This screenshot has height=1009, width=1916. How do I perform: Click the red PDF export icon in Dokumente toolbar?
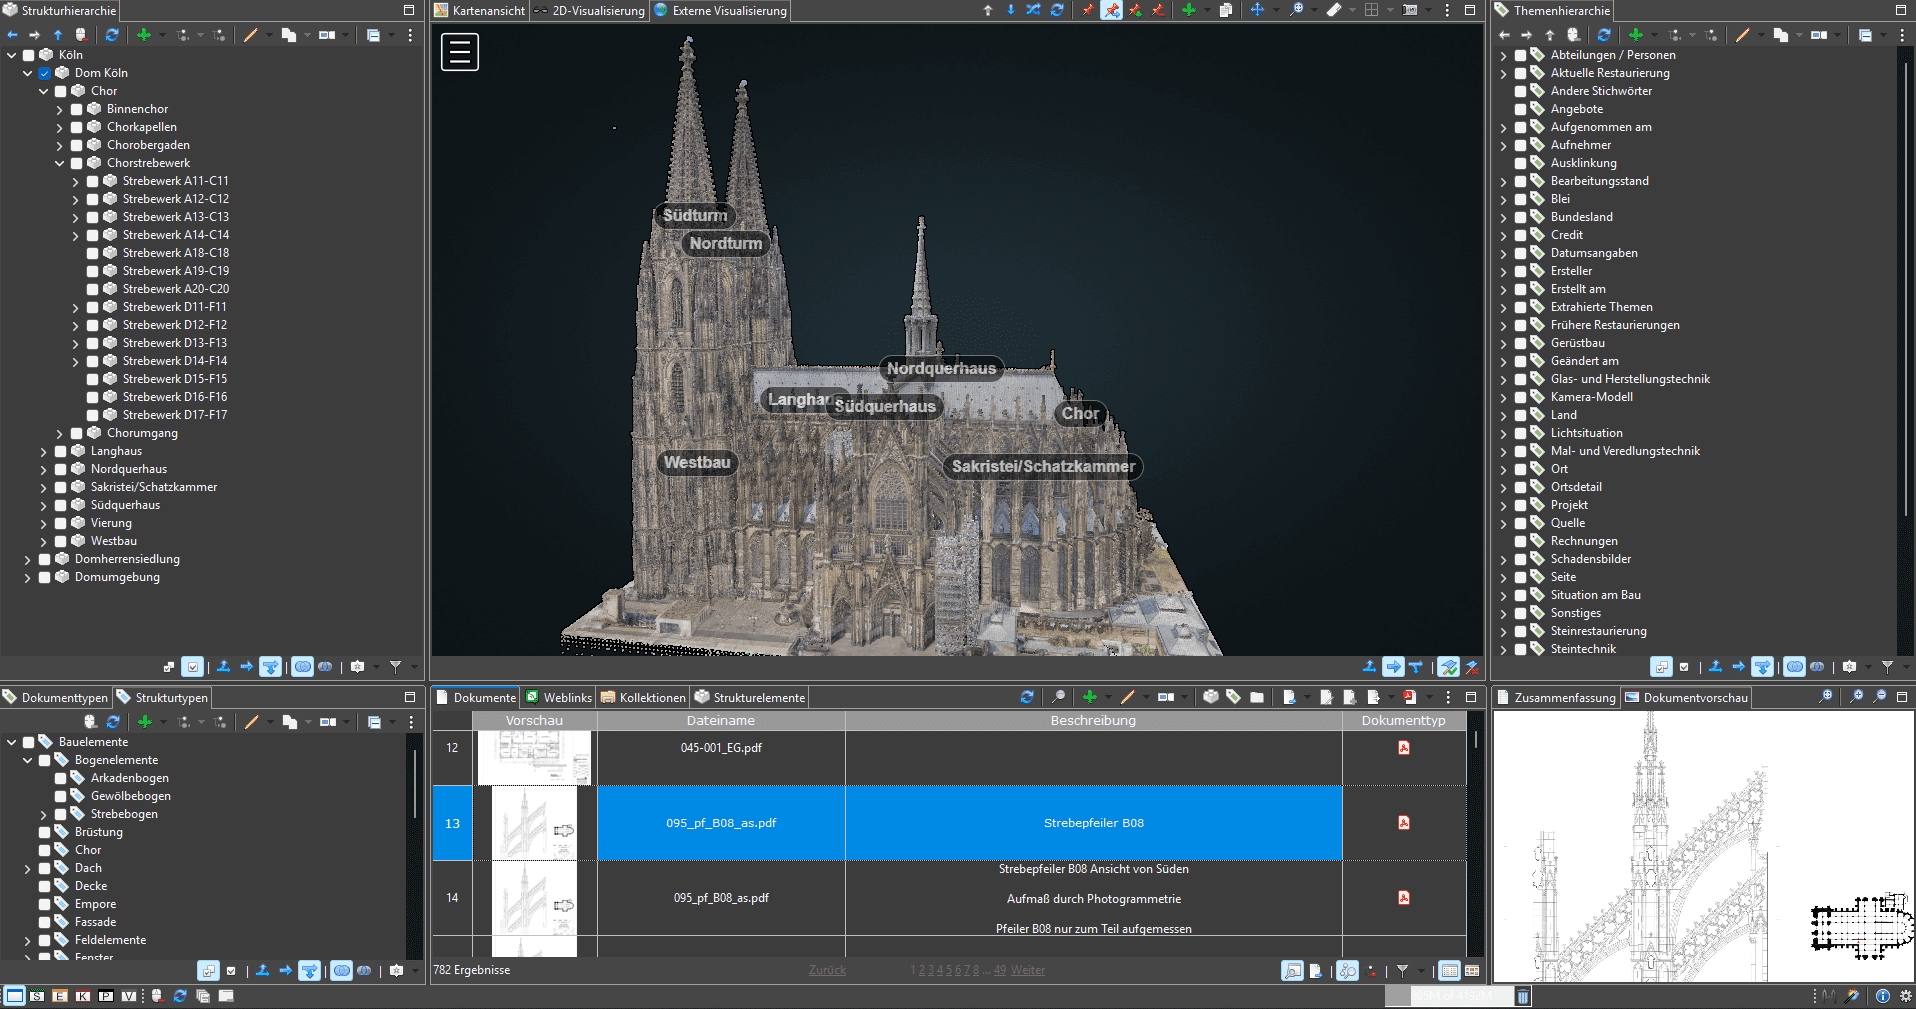1410,697
